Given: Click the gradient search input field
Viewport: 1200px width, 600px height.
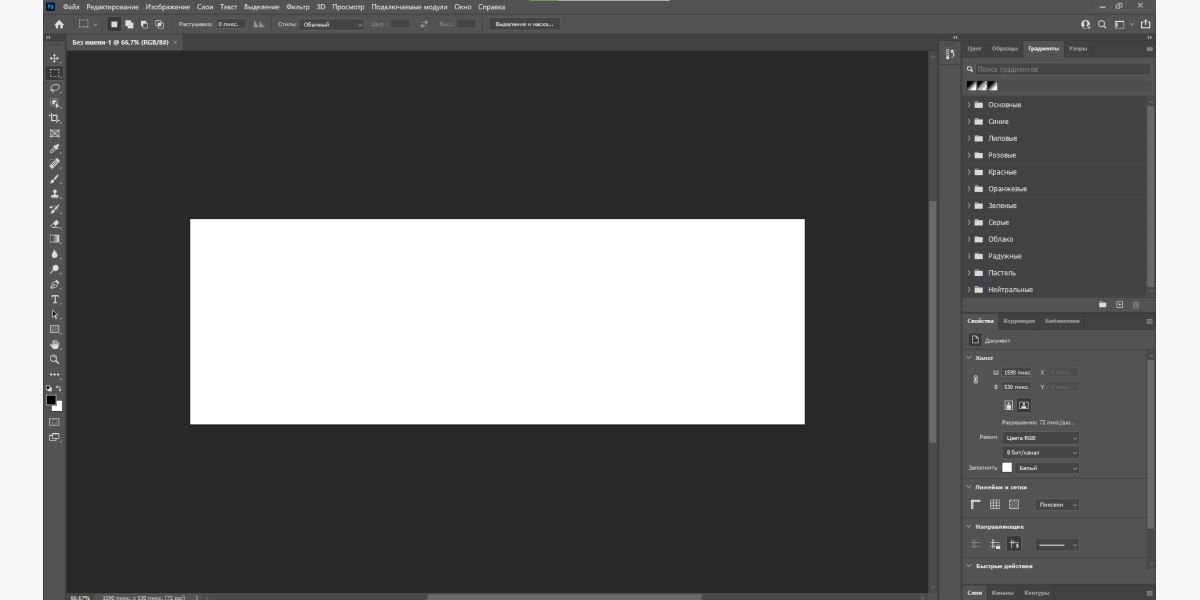Looking at the screenshot, I should coord(1062,69).
